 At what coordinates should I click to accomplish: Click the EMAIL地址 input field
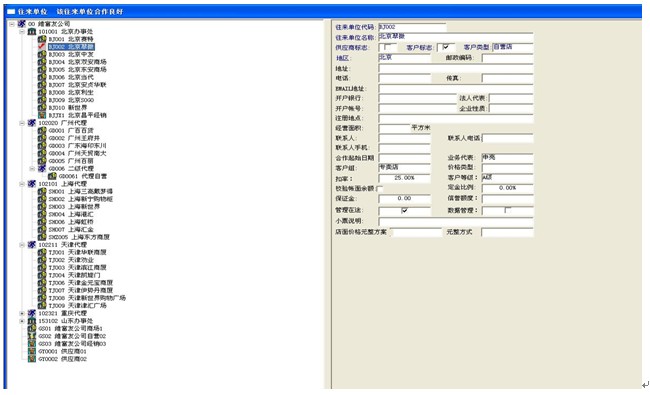tap(456, 88)
